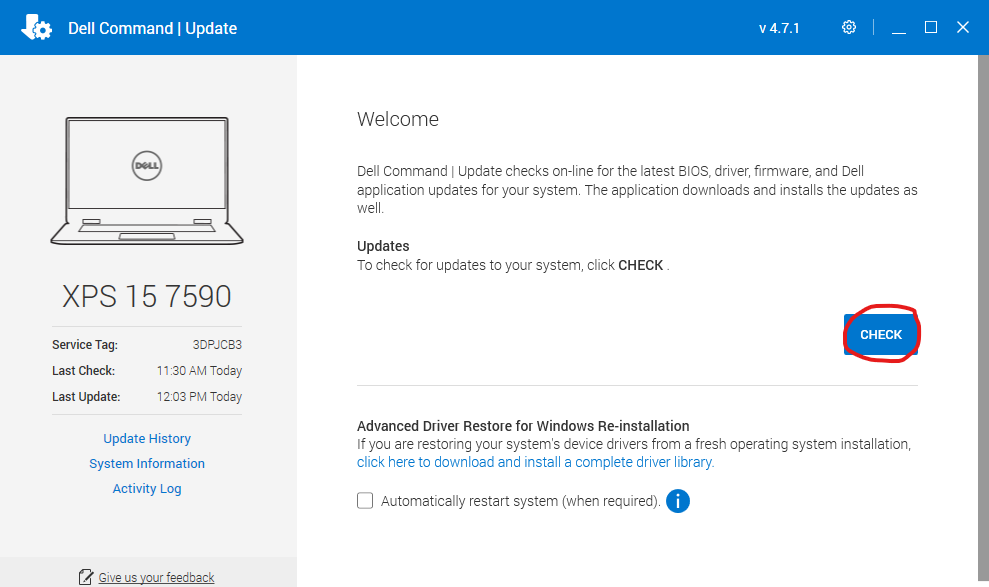989x587 pixels.
Task: Open the Activity Log
Action: pos(146,488)
